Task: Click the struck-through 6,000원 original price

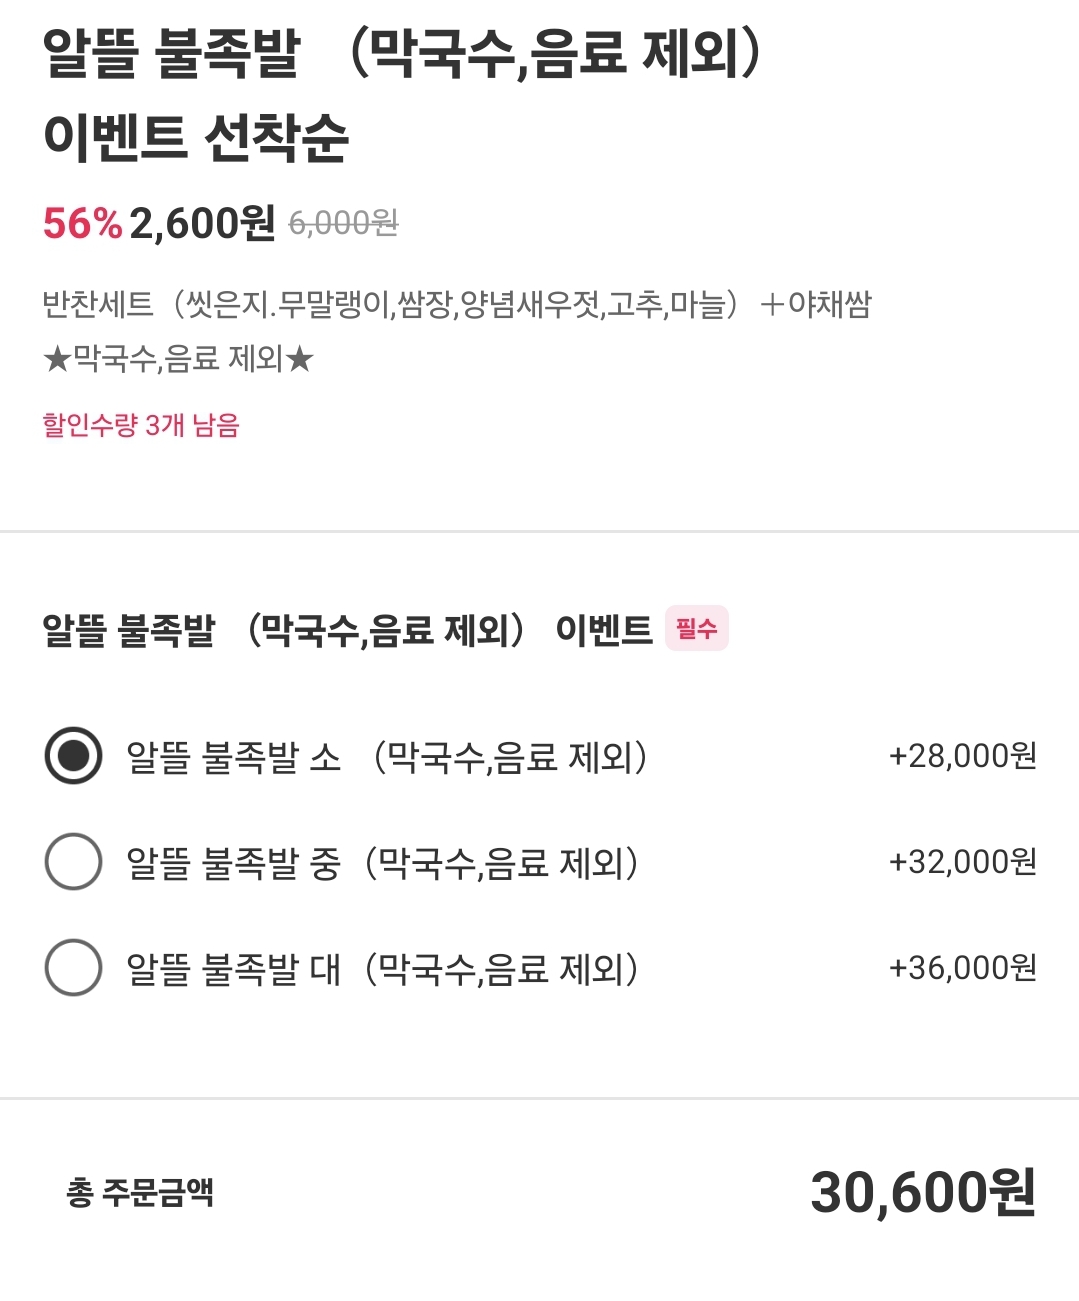Action: pos(343,223)
